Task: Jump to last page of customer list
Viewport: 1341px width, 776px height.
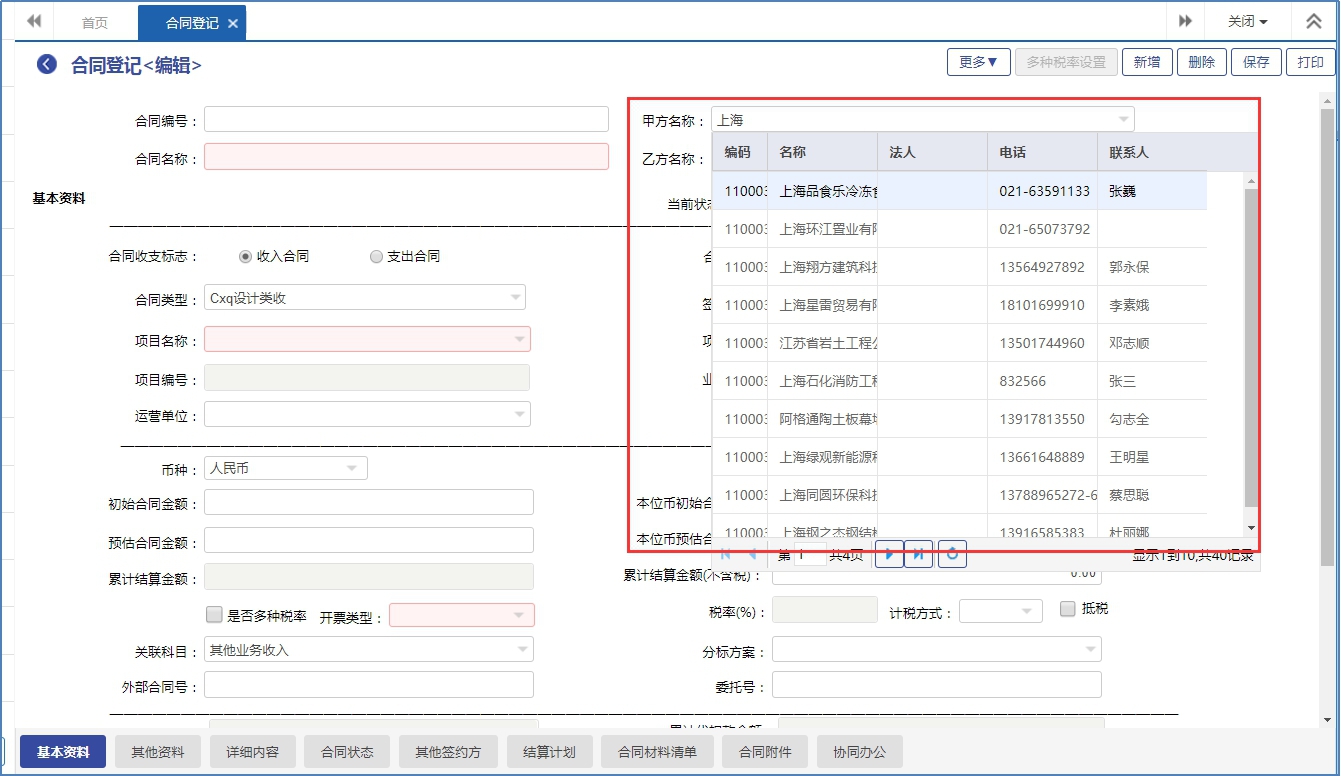Action: click(918, 554)
